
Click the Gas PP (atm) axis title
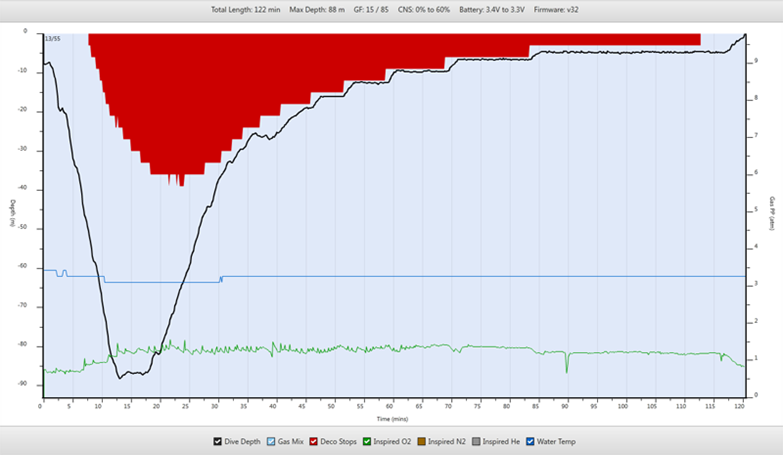pos(772,213)
